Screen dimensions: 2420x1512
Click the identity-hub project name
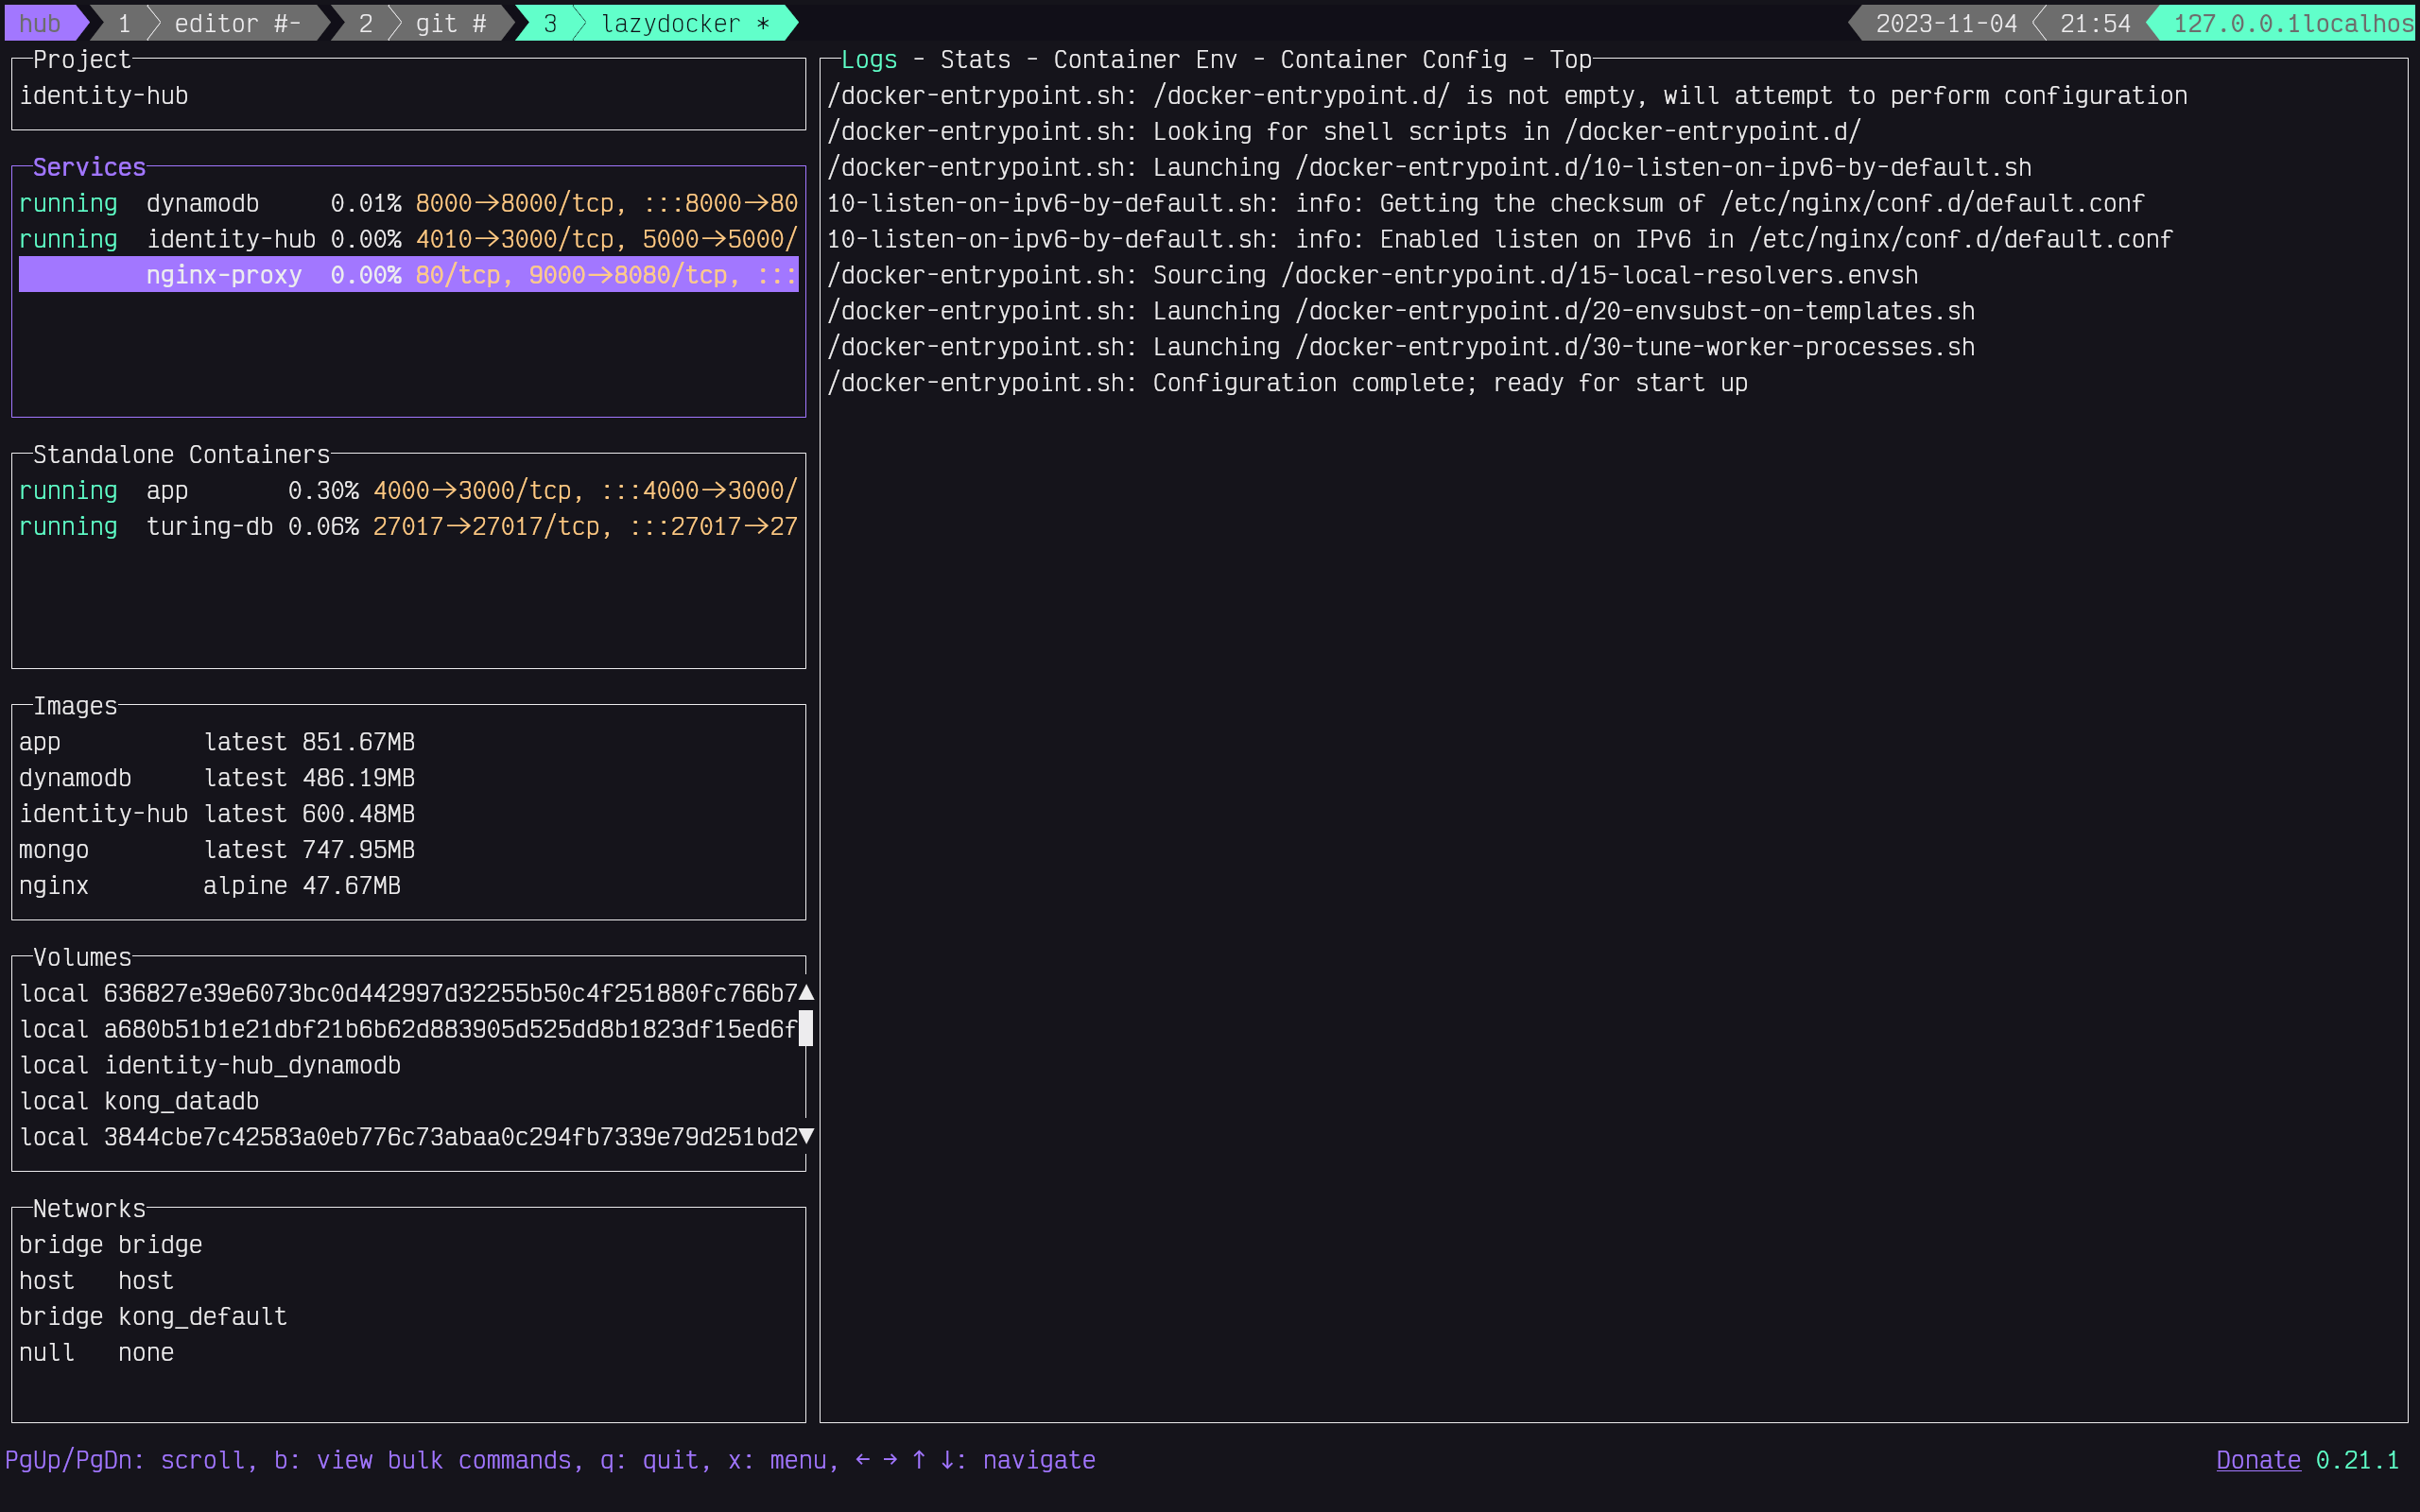click(x=103, y=95)
